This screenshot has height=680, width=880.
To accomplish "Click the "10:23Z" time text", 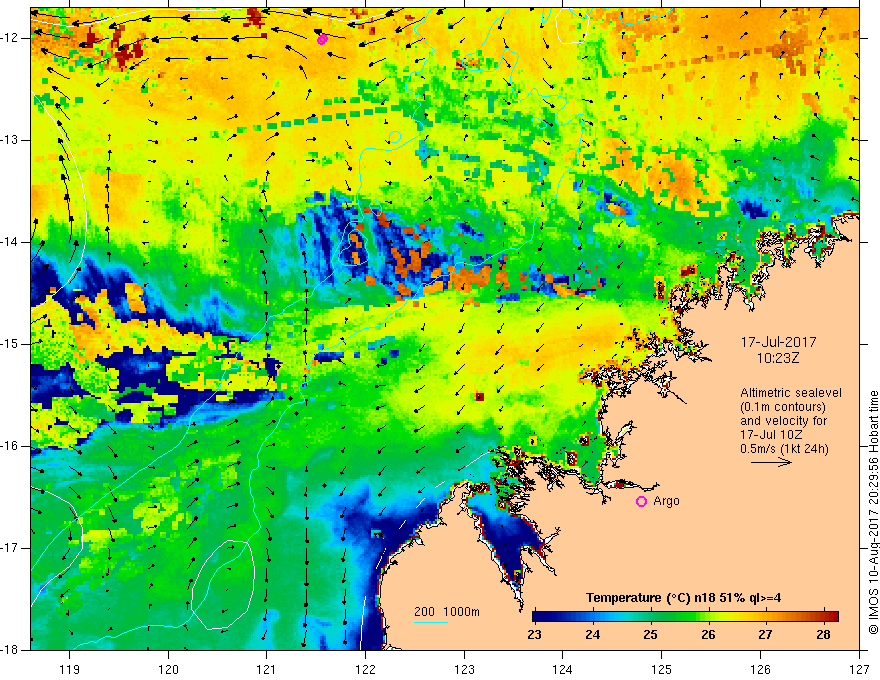I will point(778,358).
